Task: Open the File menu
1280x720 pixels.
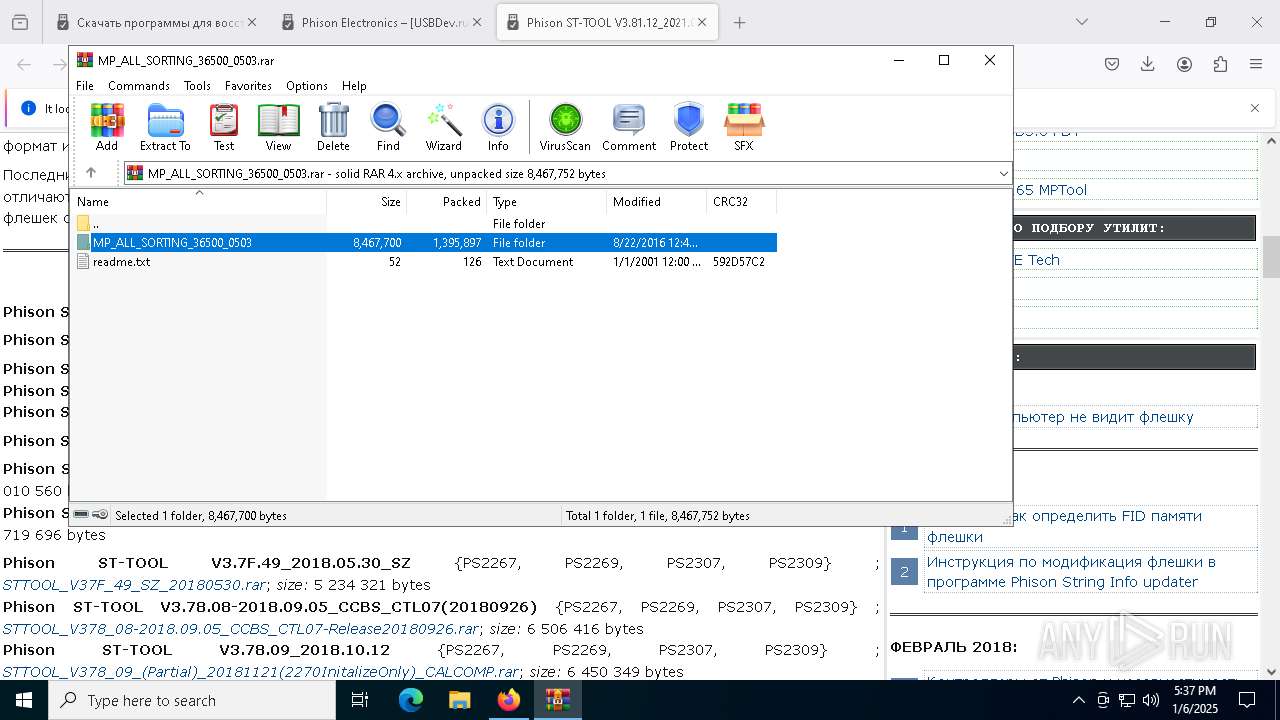Action: pyautogui.click(x=85, y=86)
